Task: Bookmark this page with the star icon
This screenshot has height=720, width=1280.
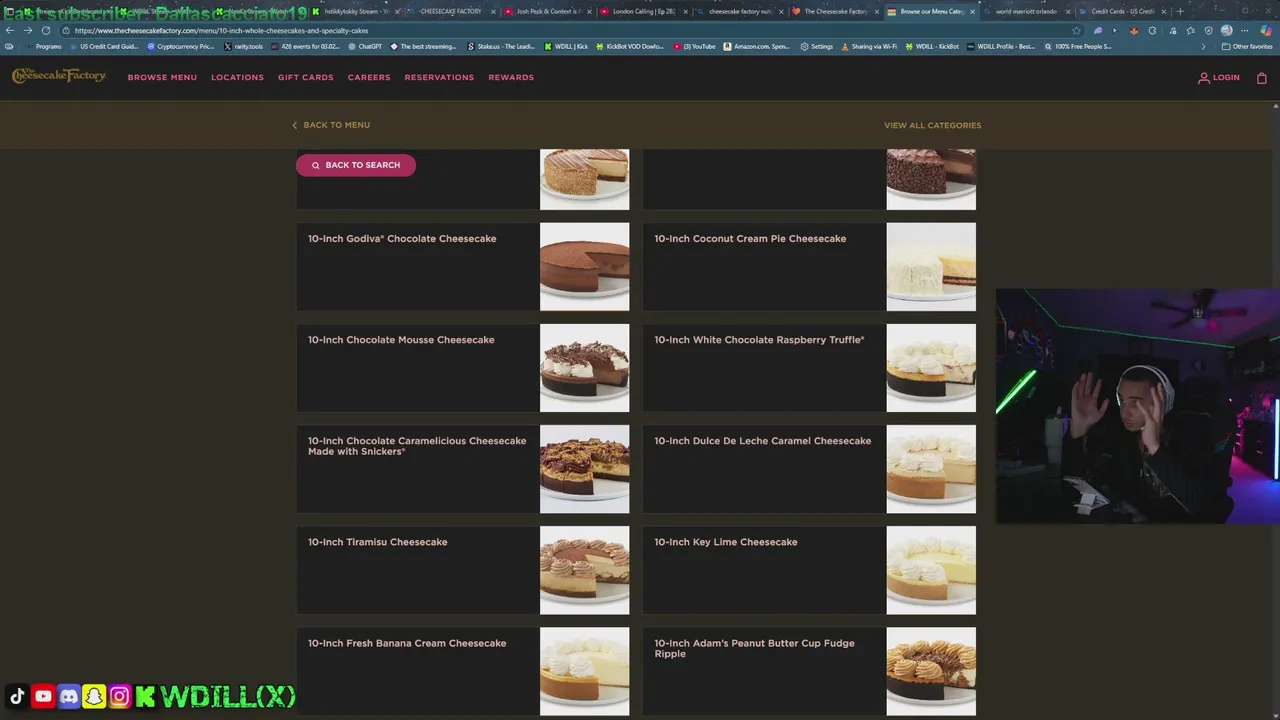Action: tap(1077, 30)
